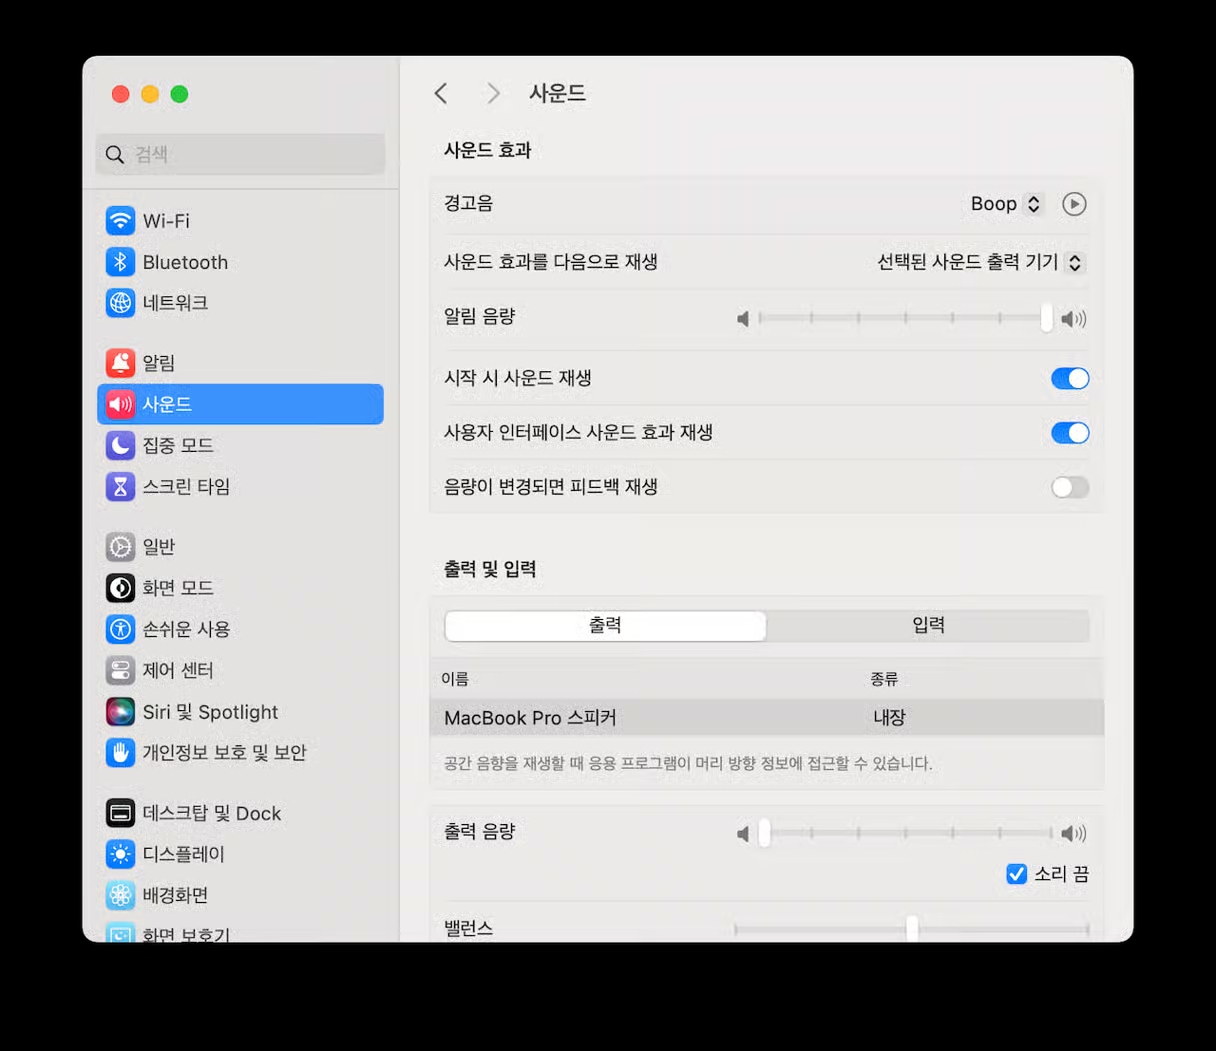The image size is (1216, 1051).
Task: Disable 시작 시 사운드 재생 toggle
Action: (1069, 378)
